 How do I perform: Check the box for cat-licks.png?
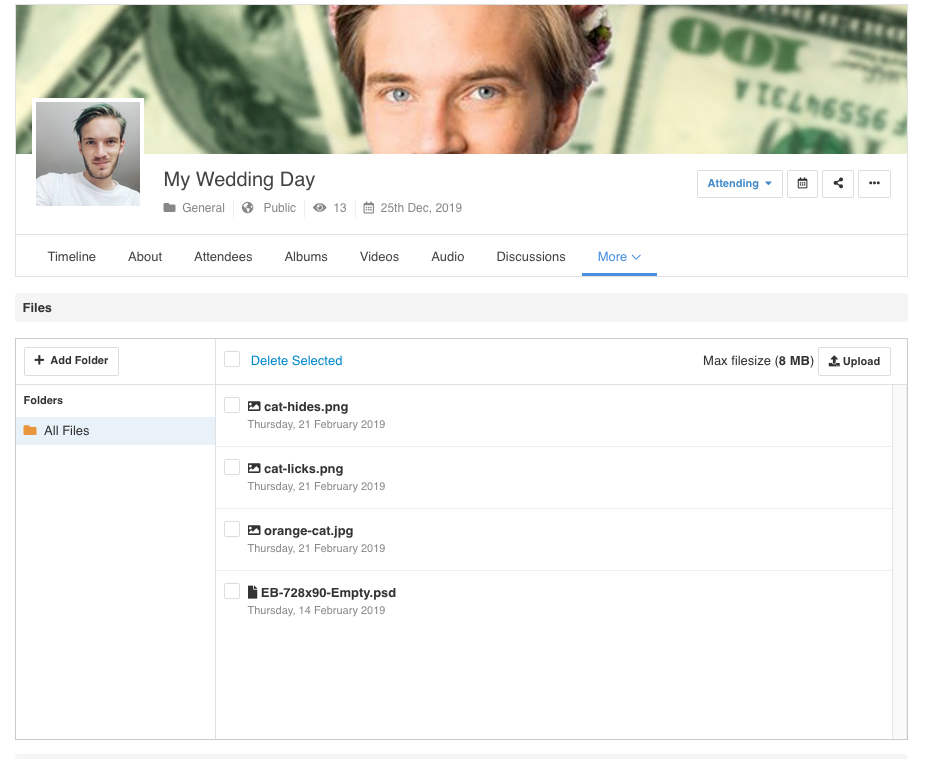232,467
